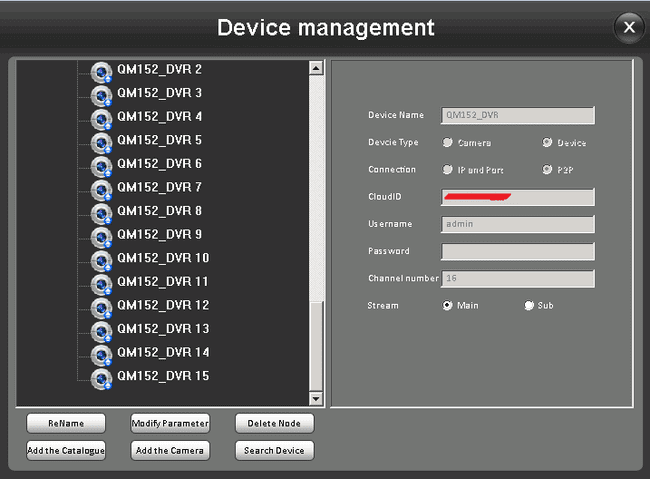Click the Password input field
The width and height of the screenshot is (650, 479).
click(518, 252)
